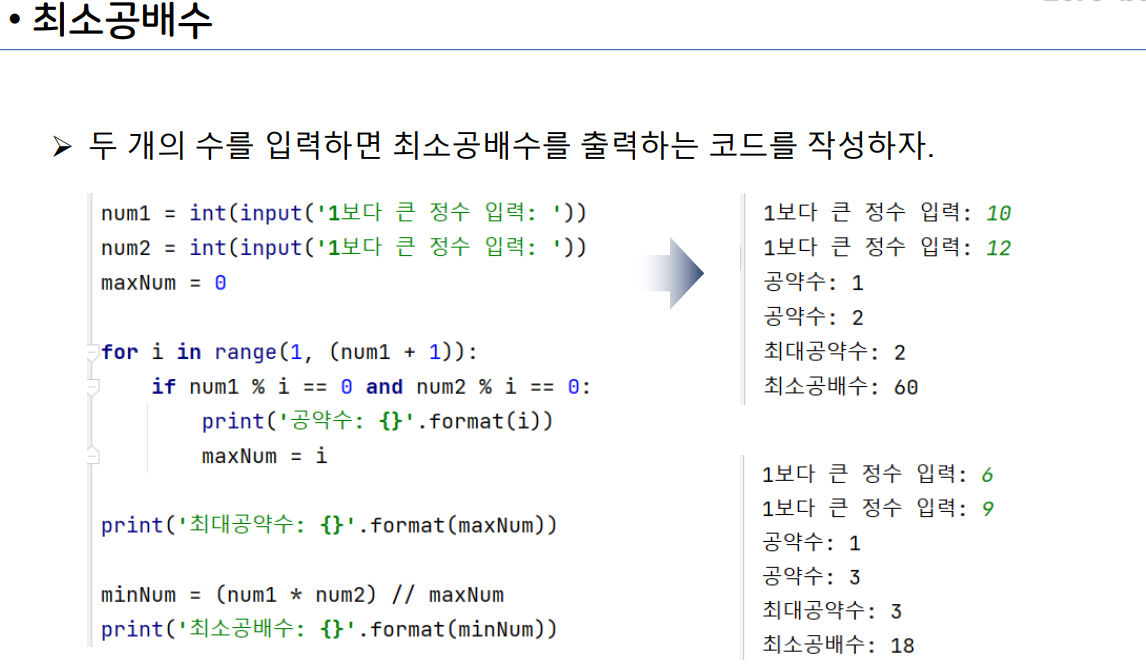Click the output line 공약수: 3
Viewport: 1146px width, 671px height.
point(811,577)
